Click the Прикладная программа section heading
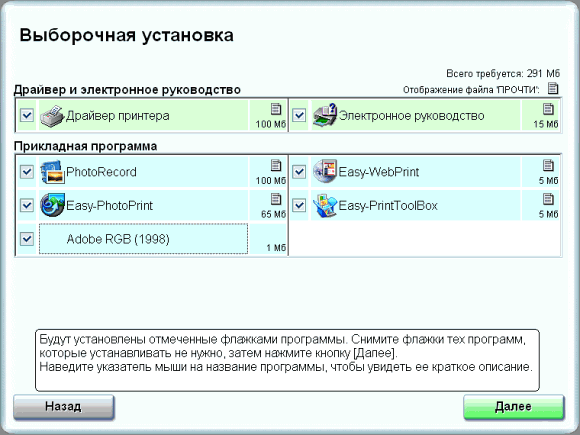Image resolution: width=580 pixels, height=435 pixels. tap(85, 146)
